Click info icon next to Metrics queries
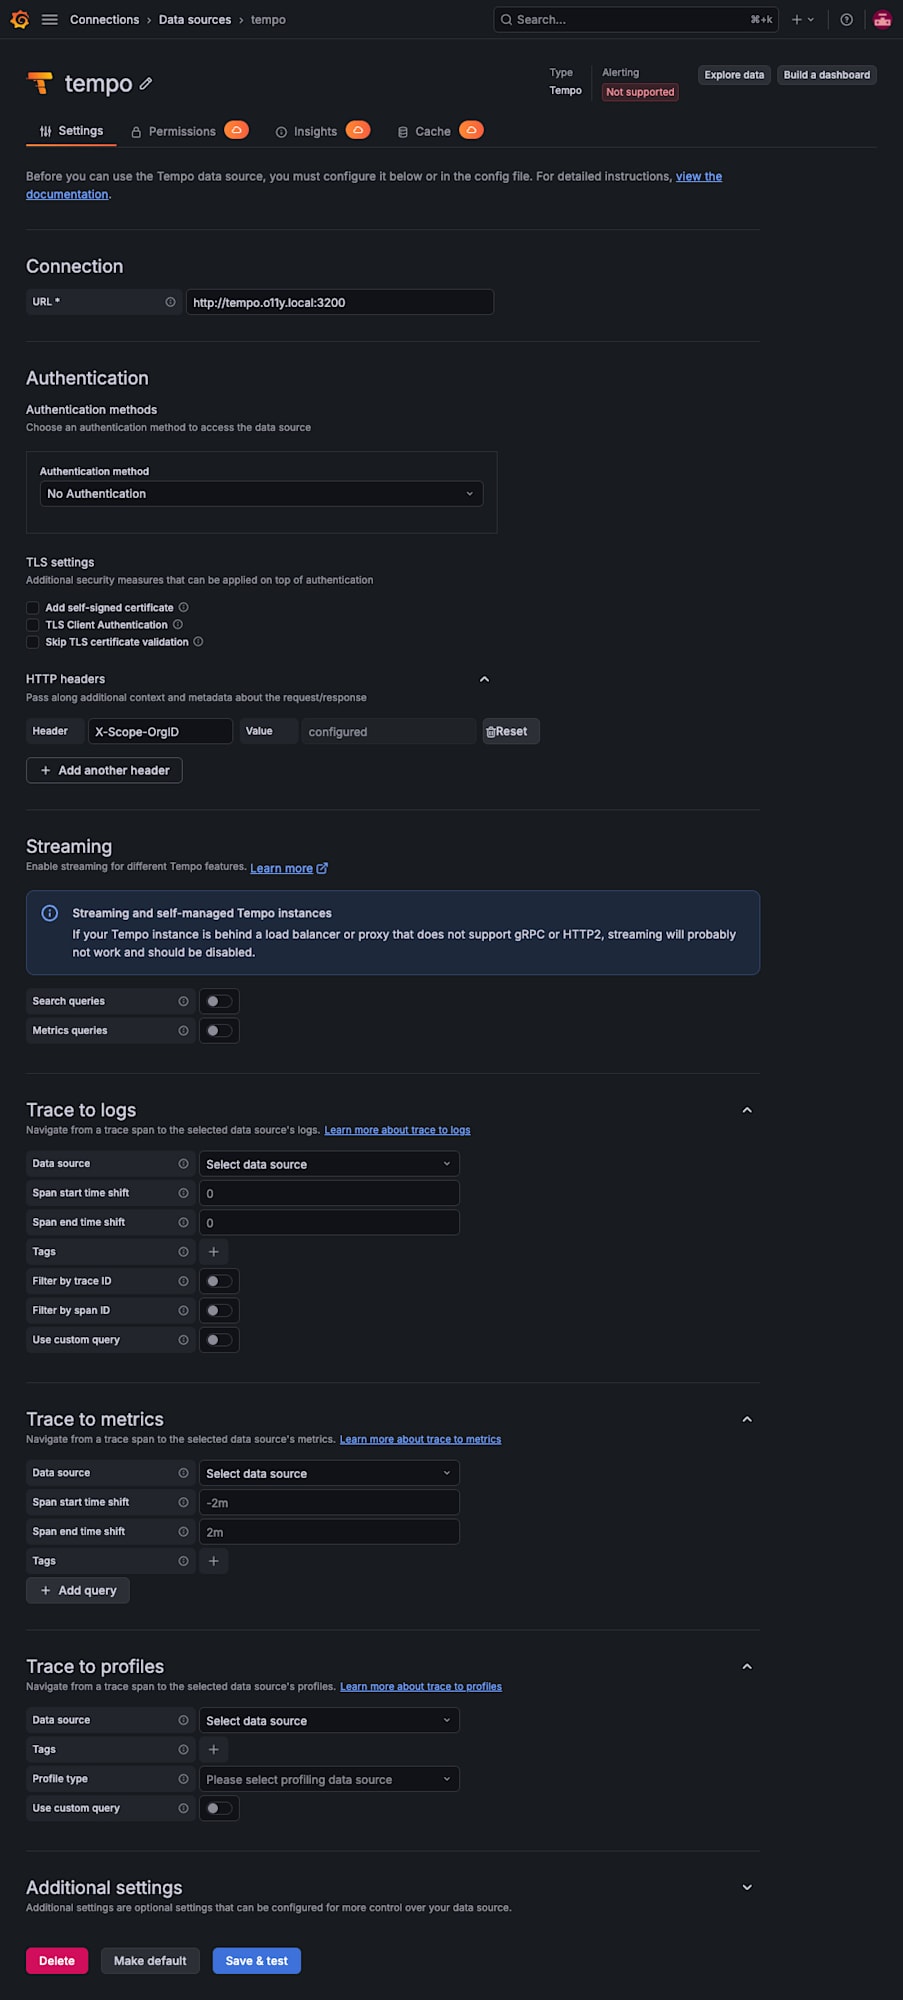The height and width of the screenshot is (2000, 903). click(183, 1030)
